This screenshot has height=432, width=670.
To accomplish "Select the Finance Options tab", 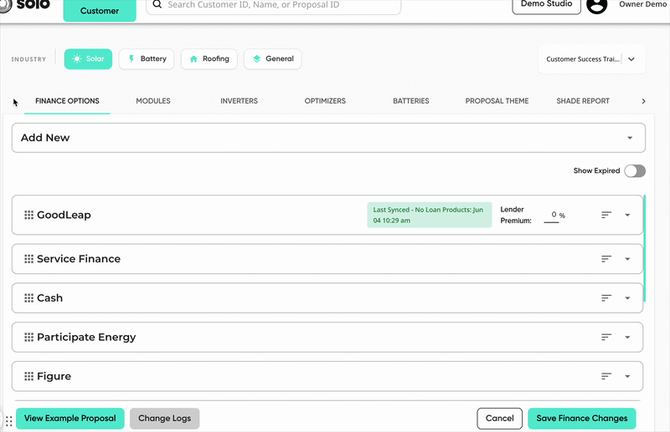I will click(x=67, y=101).
